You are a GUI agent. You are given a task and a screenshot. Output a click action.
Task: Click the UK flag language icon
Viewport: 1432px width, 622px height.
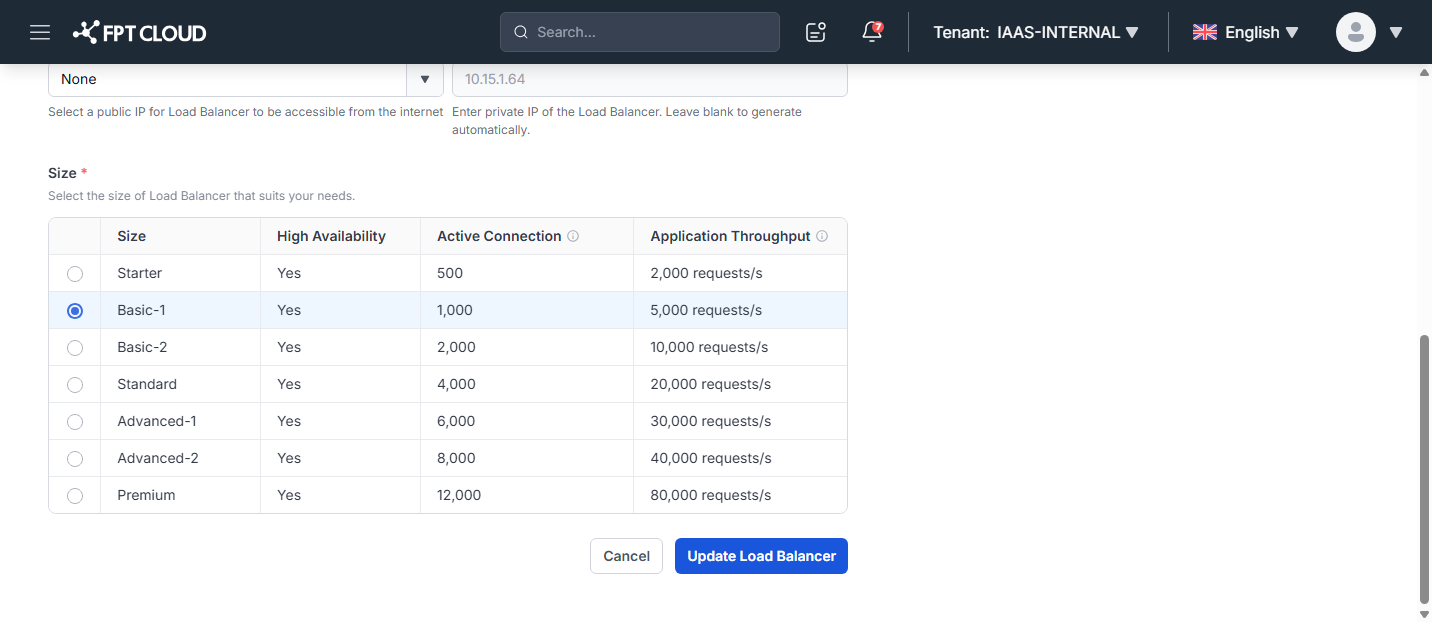point(1205,32)
